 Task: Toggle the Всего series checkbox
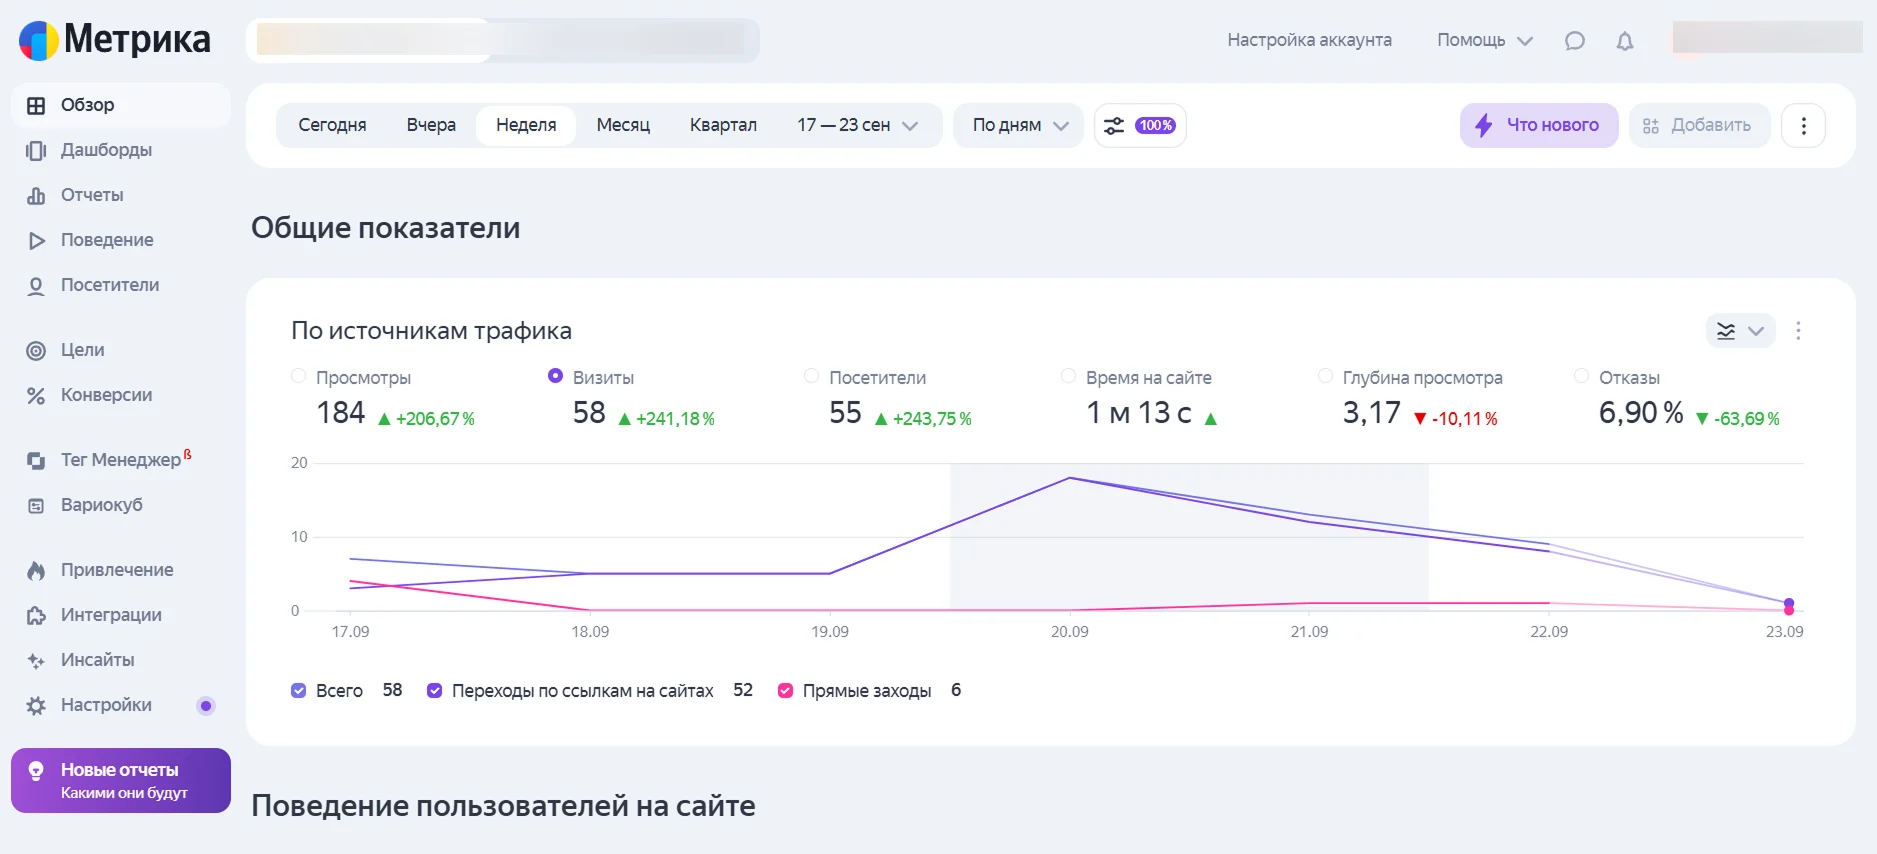pos(298,691)
